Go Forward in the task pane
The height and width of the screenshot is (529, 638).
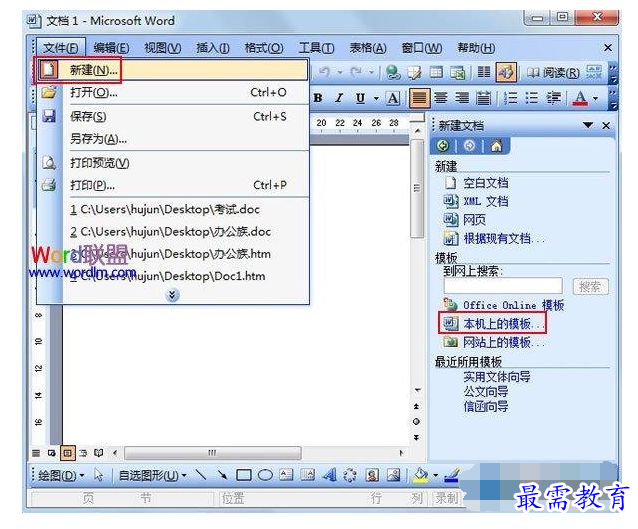click(x=469, y=146)
